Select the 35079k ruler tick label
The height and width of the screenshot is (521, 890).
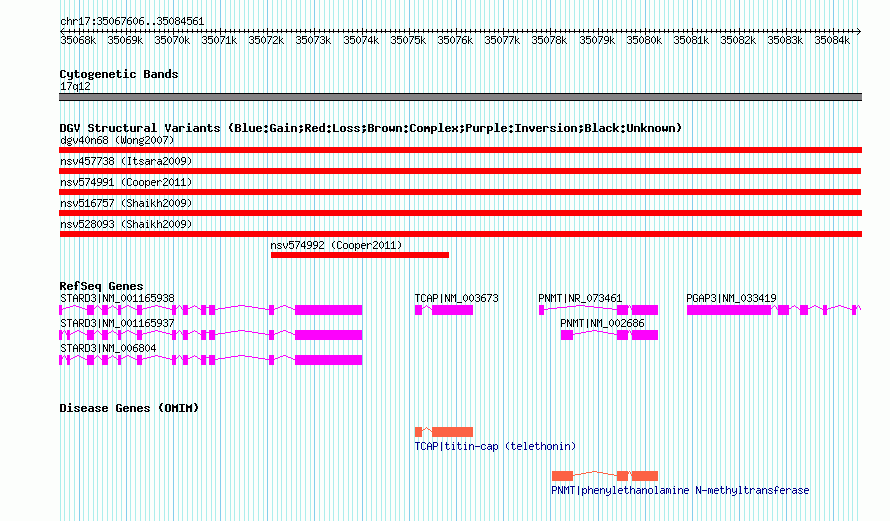(x=597, y=40)
